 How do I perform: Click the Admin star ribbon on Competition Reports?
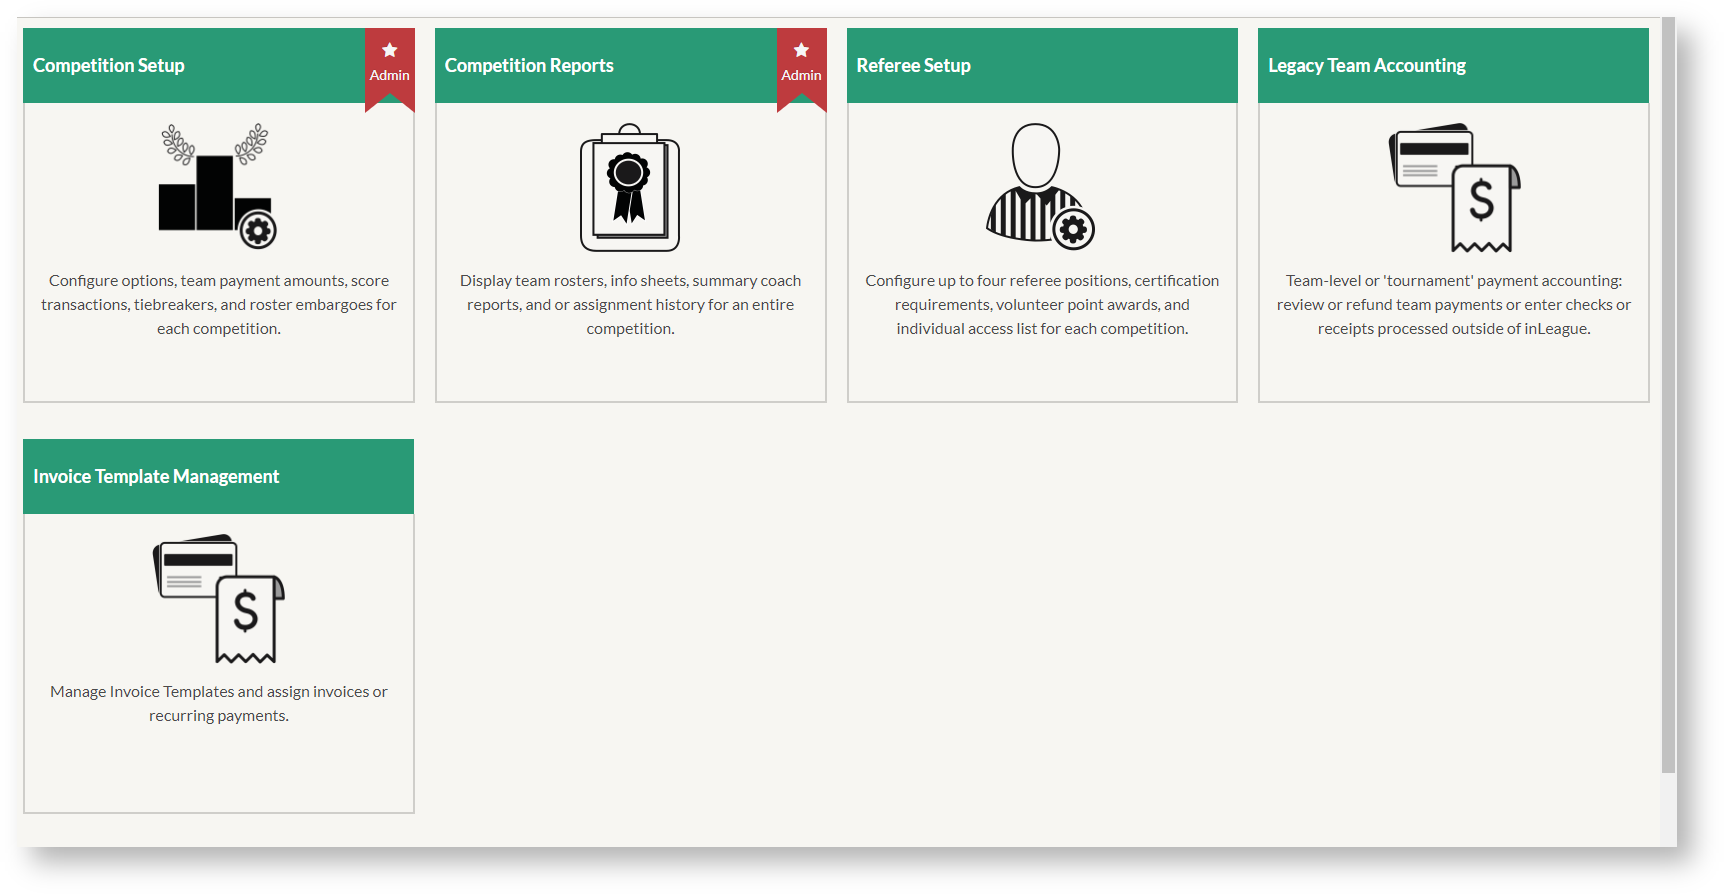click(x=802, y=70)
